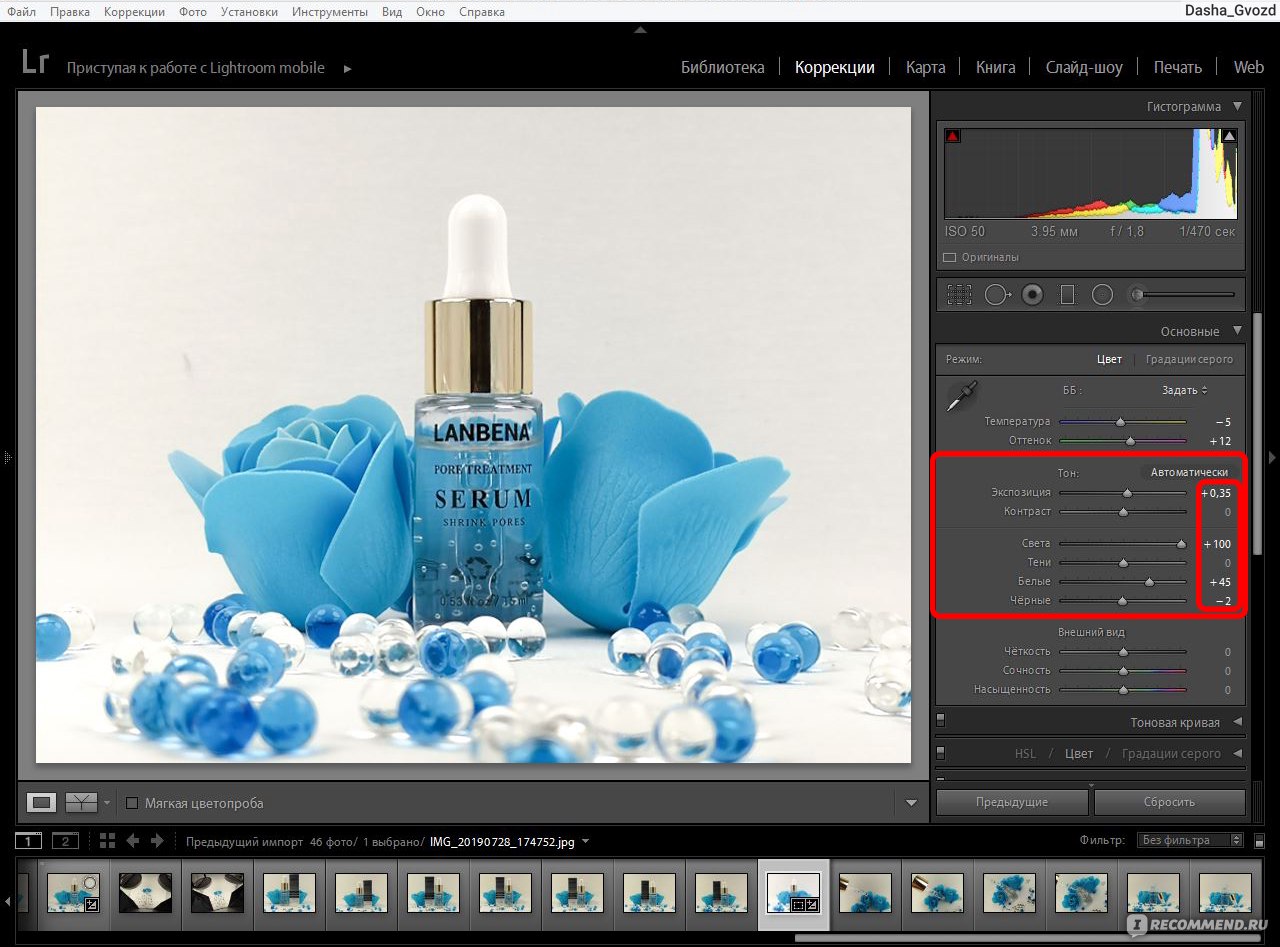
Task: Select Цвет treatment mode
Action: tap(1109, 359)
